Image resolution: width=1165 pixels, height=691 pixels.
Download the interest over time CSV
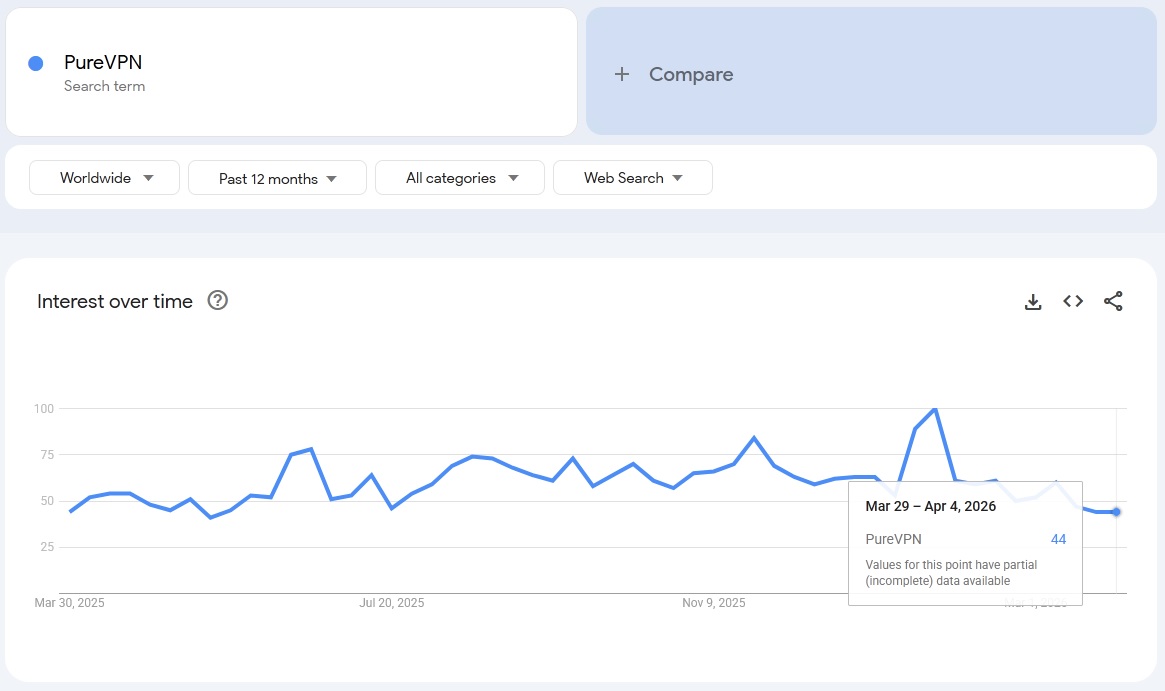(x=1033, y=302)
